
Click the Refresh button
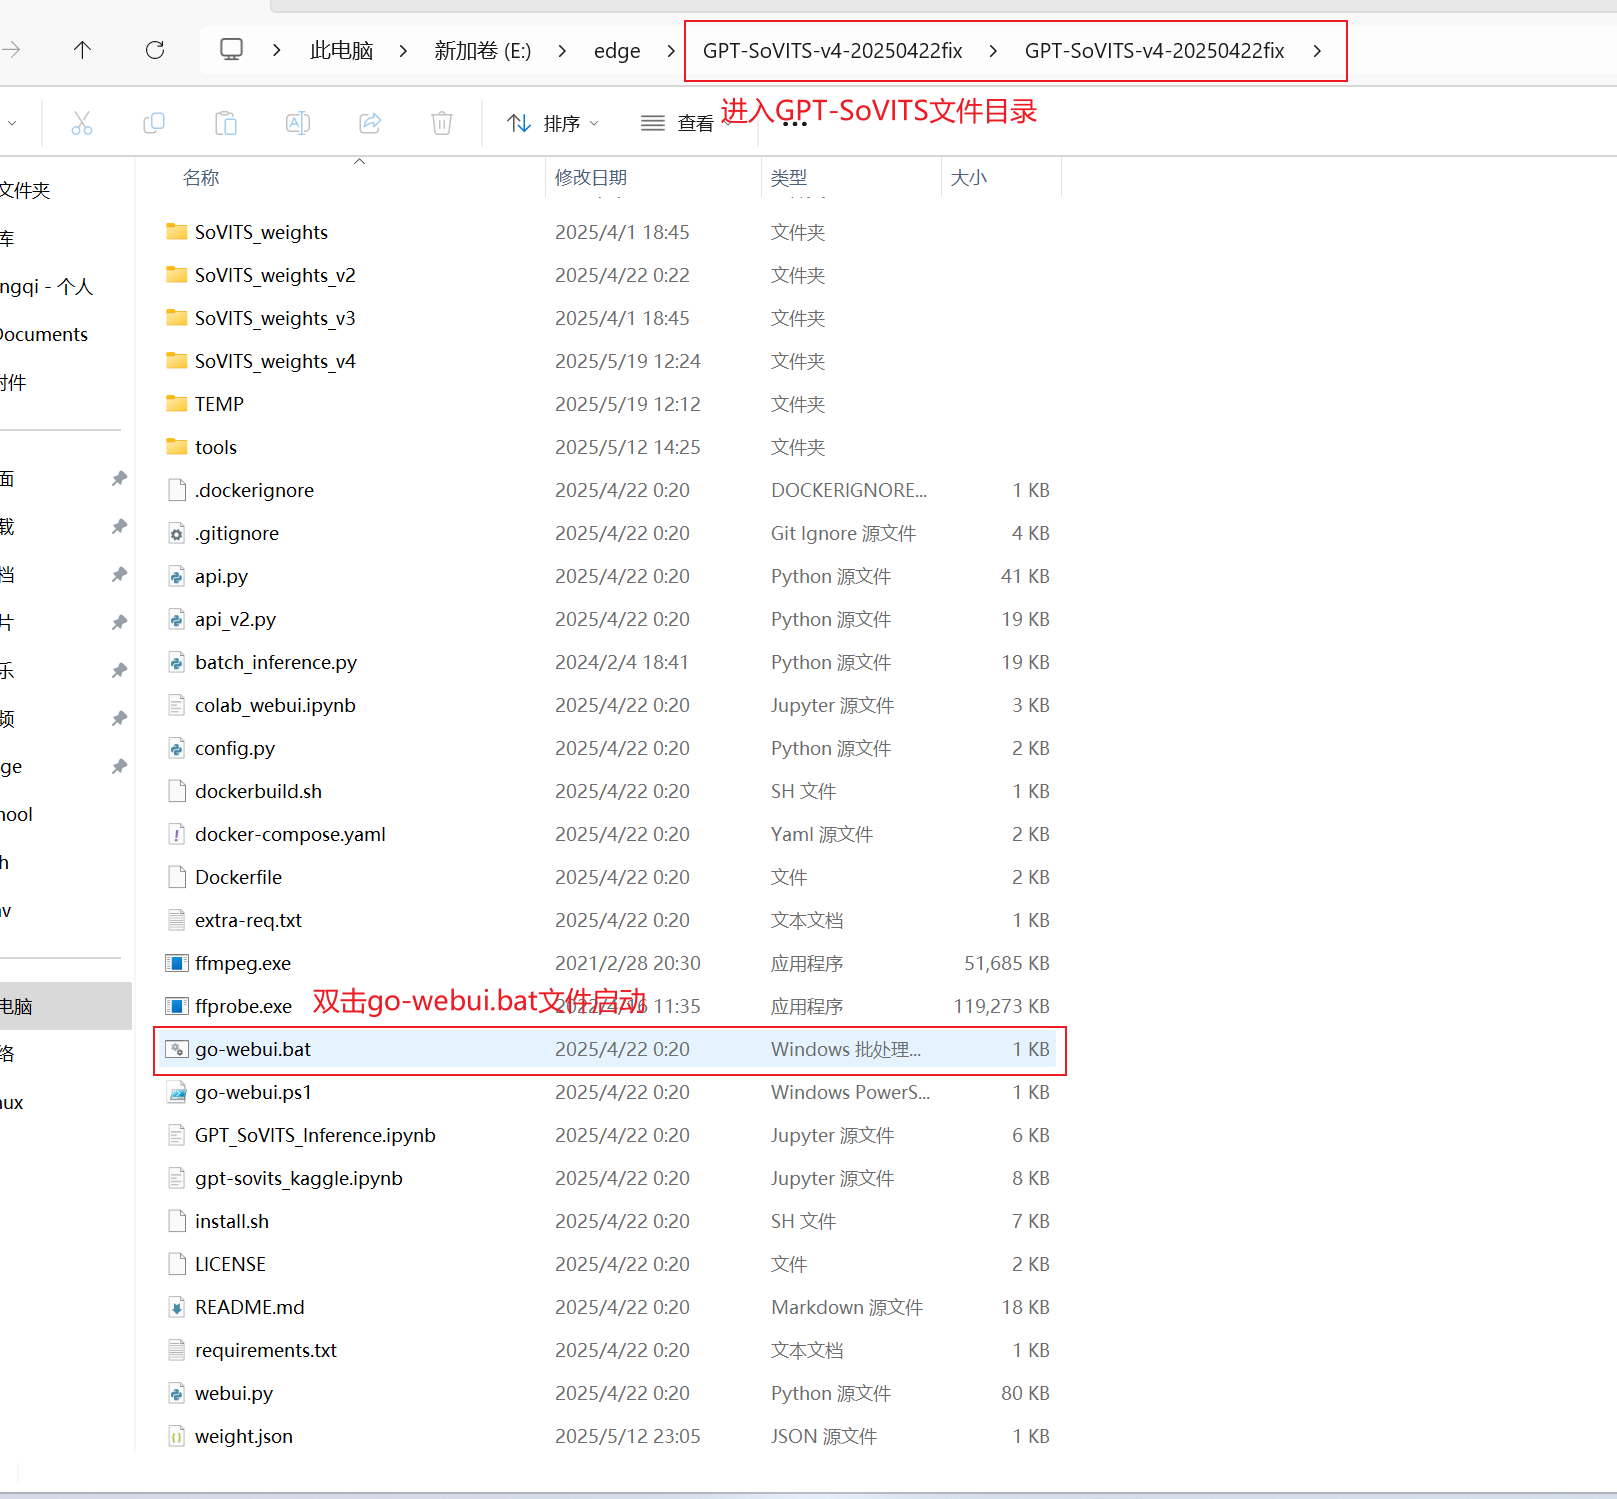pyautogui.click(x=155, y=50)
